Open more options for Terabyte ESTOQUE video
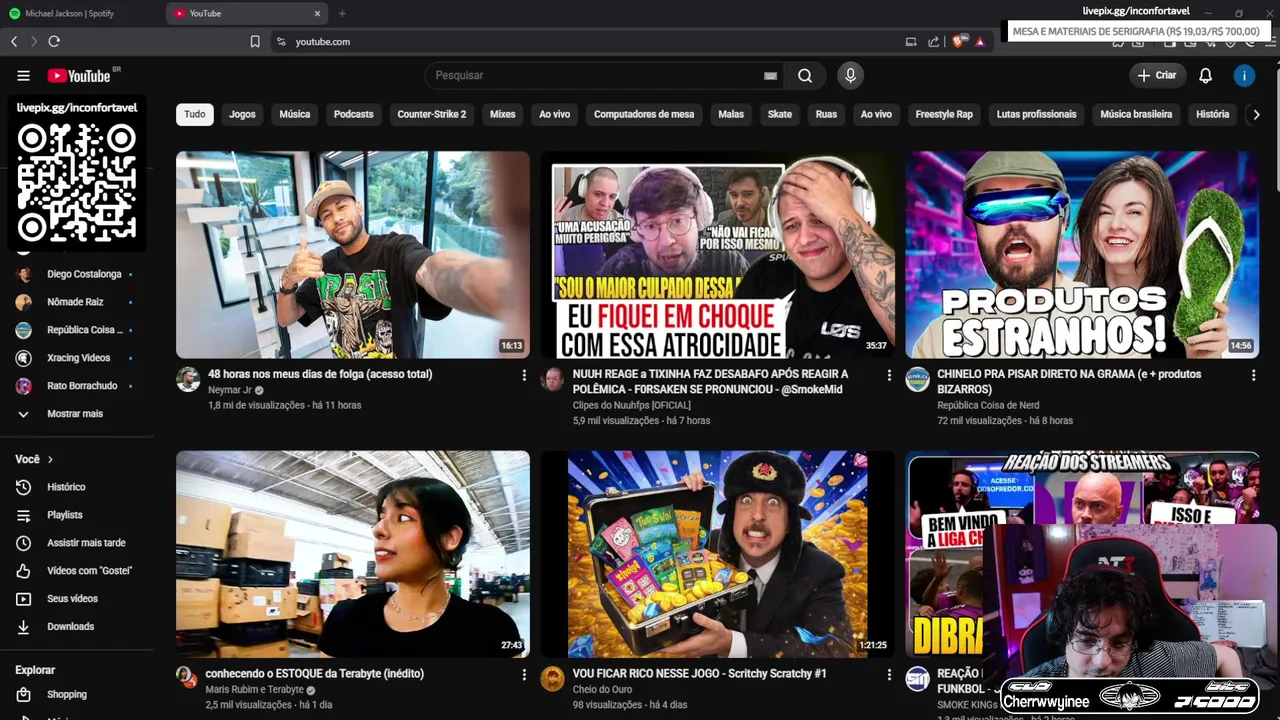 [524, 675]
